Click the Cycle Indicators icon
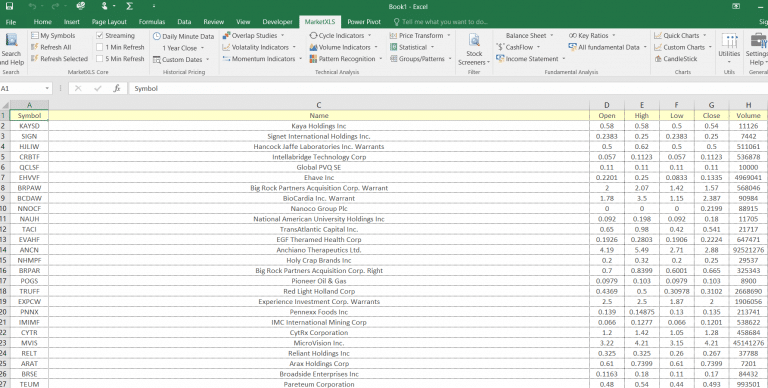The height and width of the screenshot is (388, 768). coord(313,36)
